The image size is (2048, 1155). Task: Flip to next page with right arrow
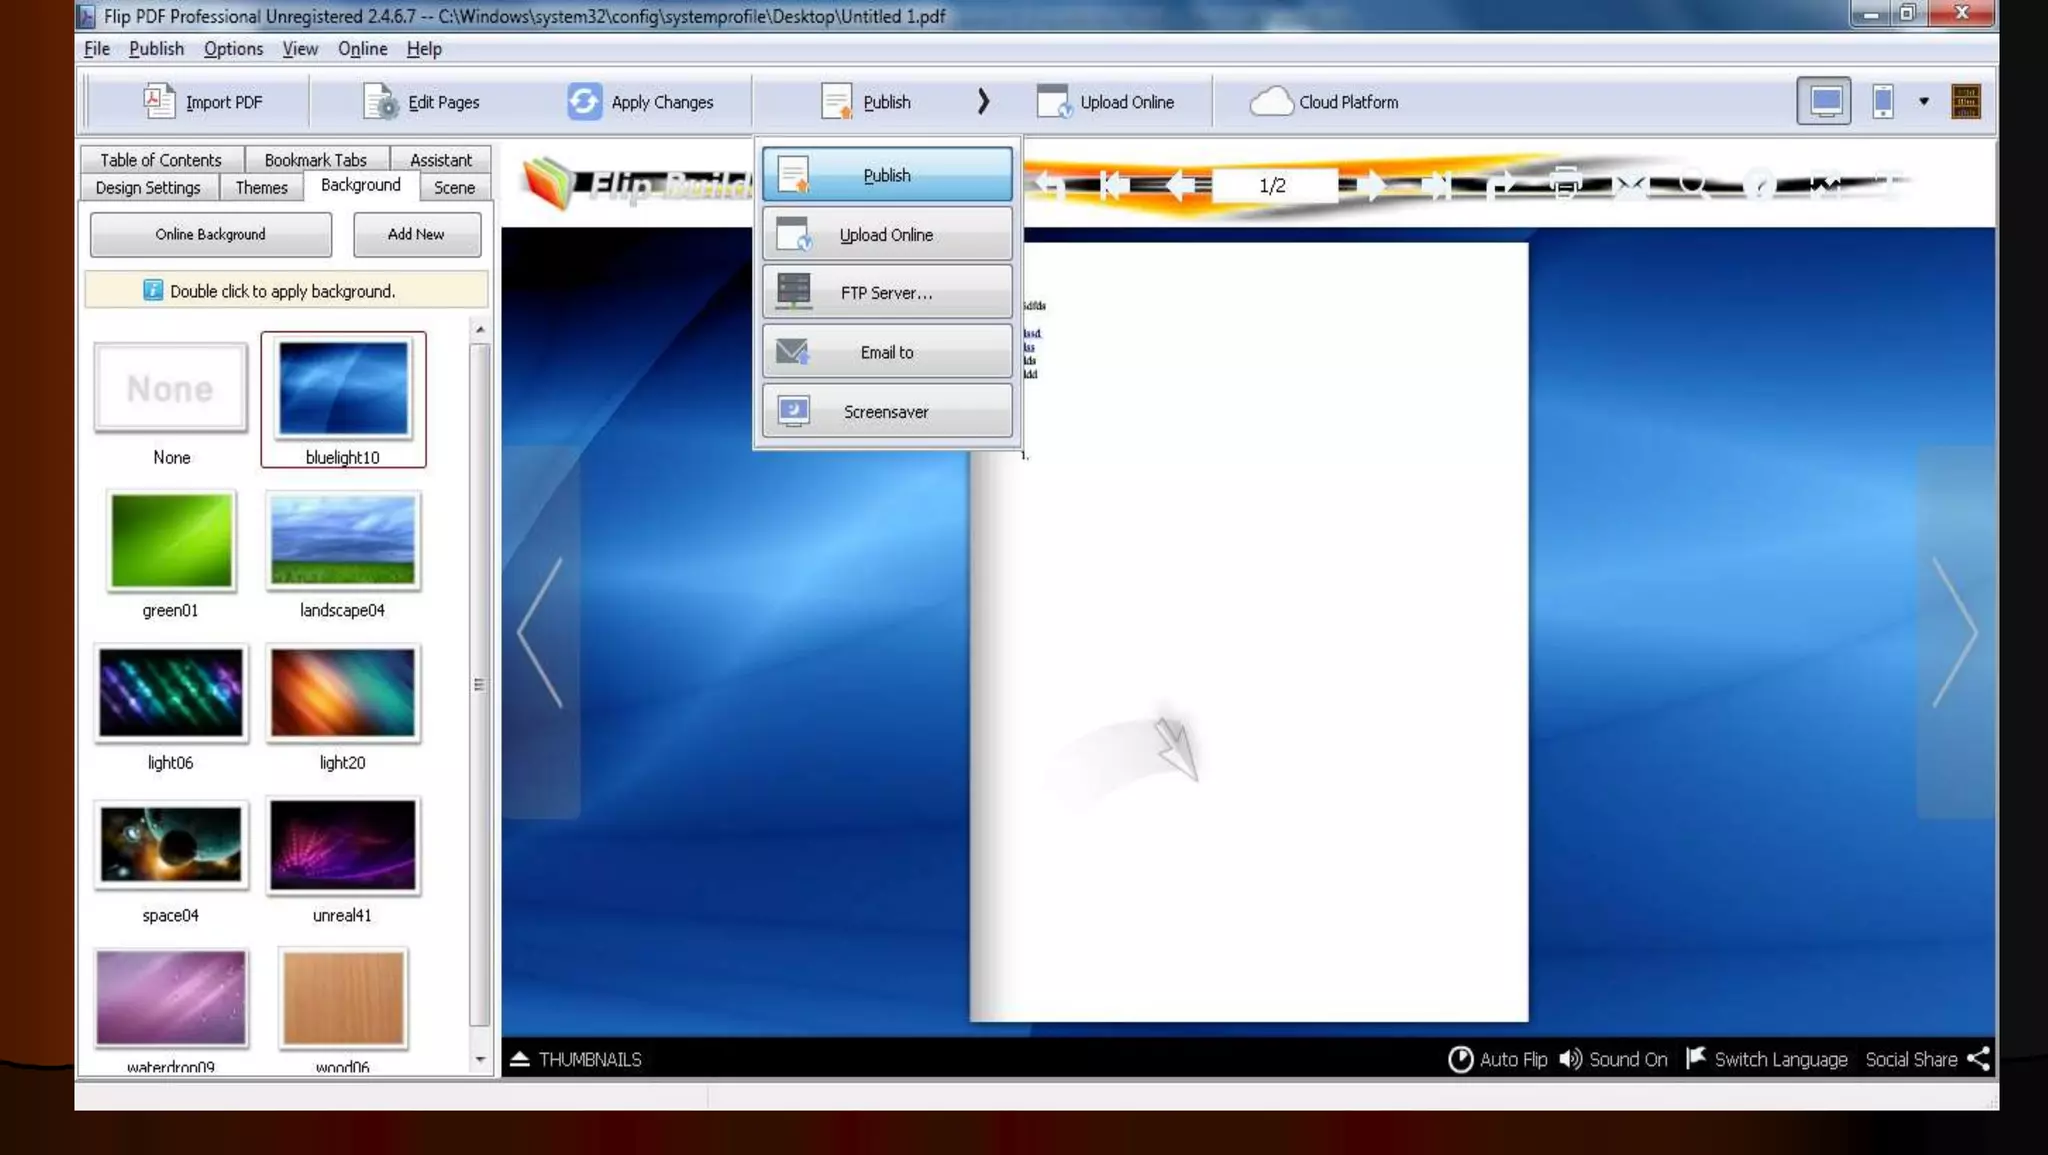pos(1955,632)
